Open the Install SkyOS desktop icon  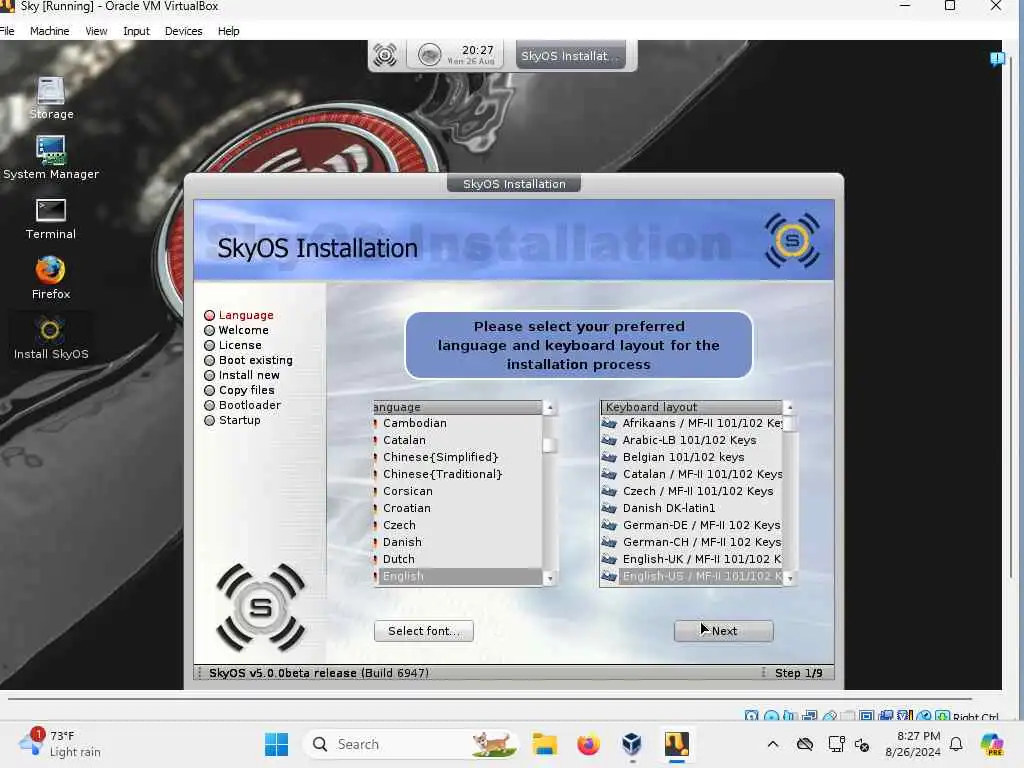(x=51, y=338)
